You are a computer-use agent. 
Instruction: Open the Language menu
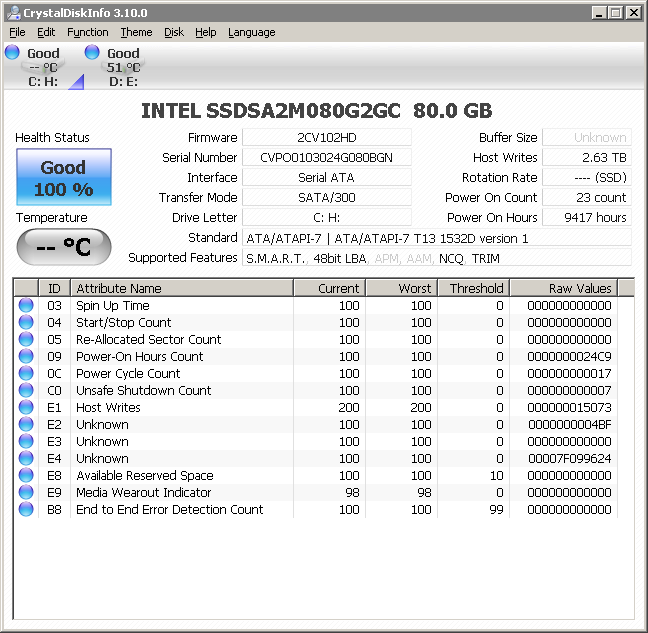coord(251,32)
